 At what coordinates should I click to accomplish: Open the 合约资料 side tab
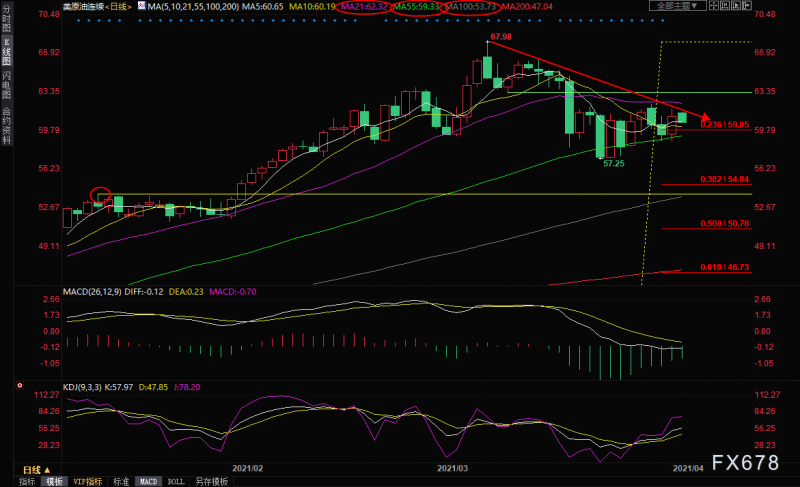6,125
